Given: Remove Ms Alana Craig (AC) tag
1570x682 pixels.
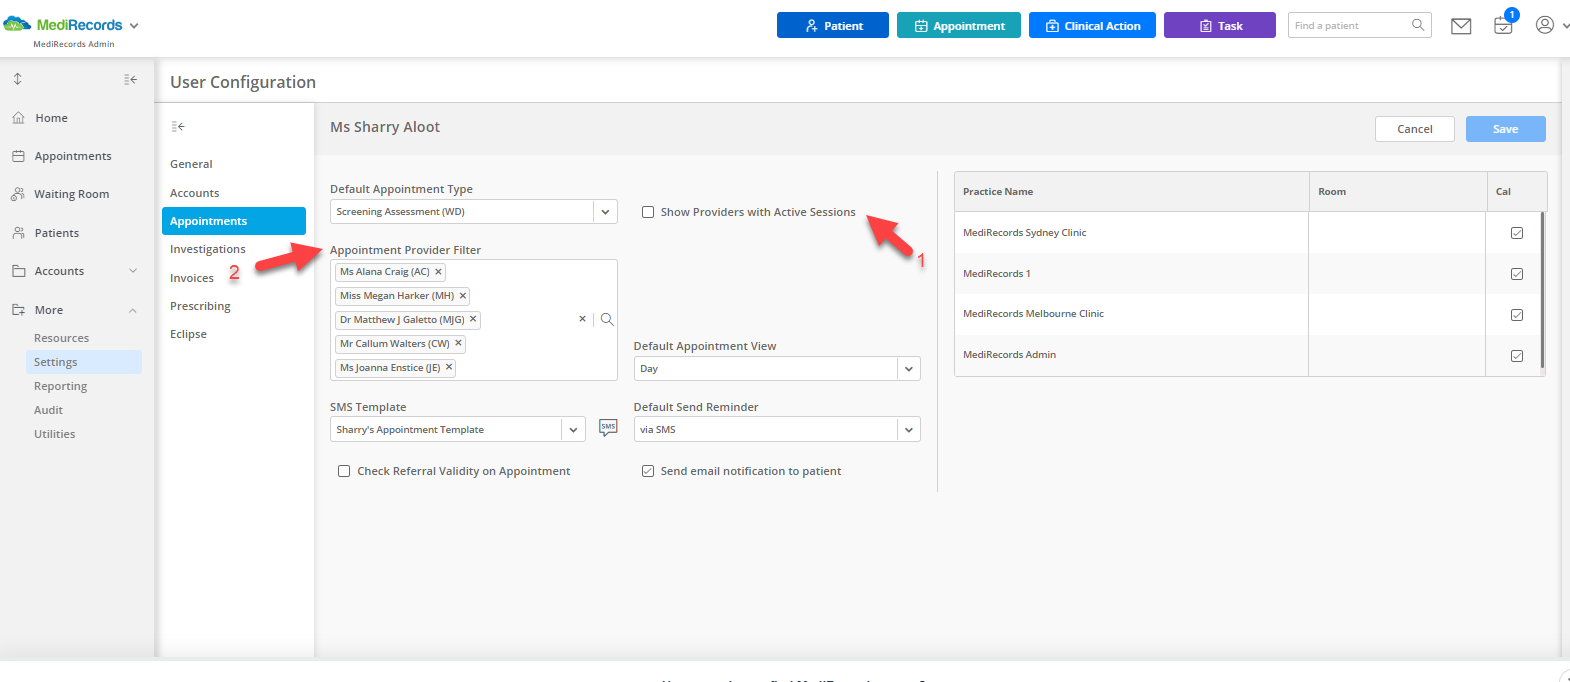Looking at the screenshot, I should 438,272.
